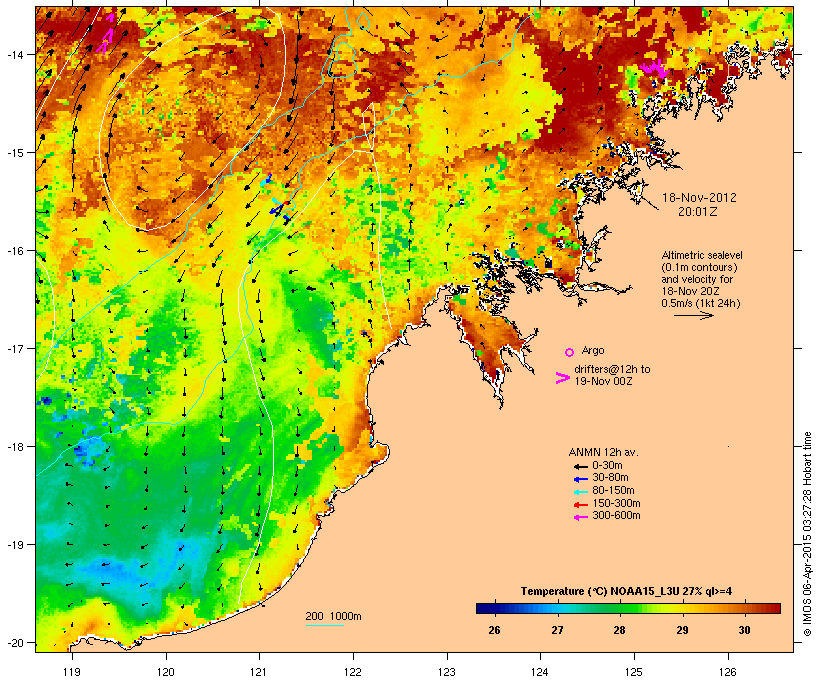Click the blue 30-80m legend arrow
Screen dimensions: 820x680
[580, 479]
